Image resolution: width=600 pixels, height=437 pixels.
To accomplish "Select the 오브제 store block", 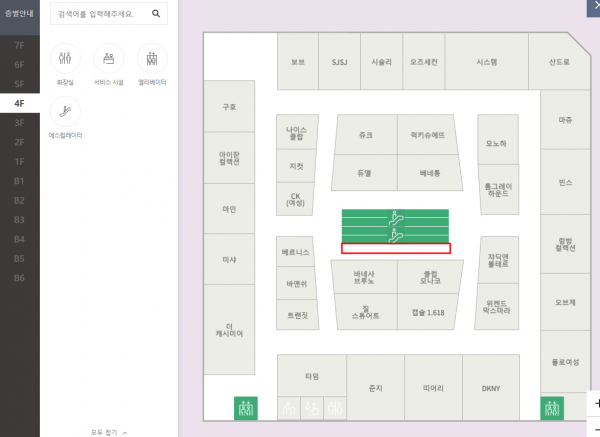I will [x=565, y=302].
